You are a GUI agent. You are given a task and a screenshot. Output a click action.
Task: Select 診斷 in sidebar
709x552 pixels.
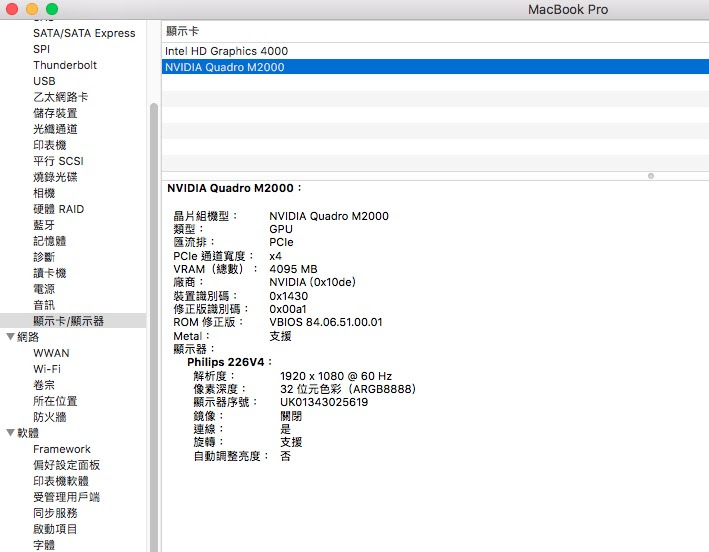click(44, 257)
